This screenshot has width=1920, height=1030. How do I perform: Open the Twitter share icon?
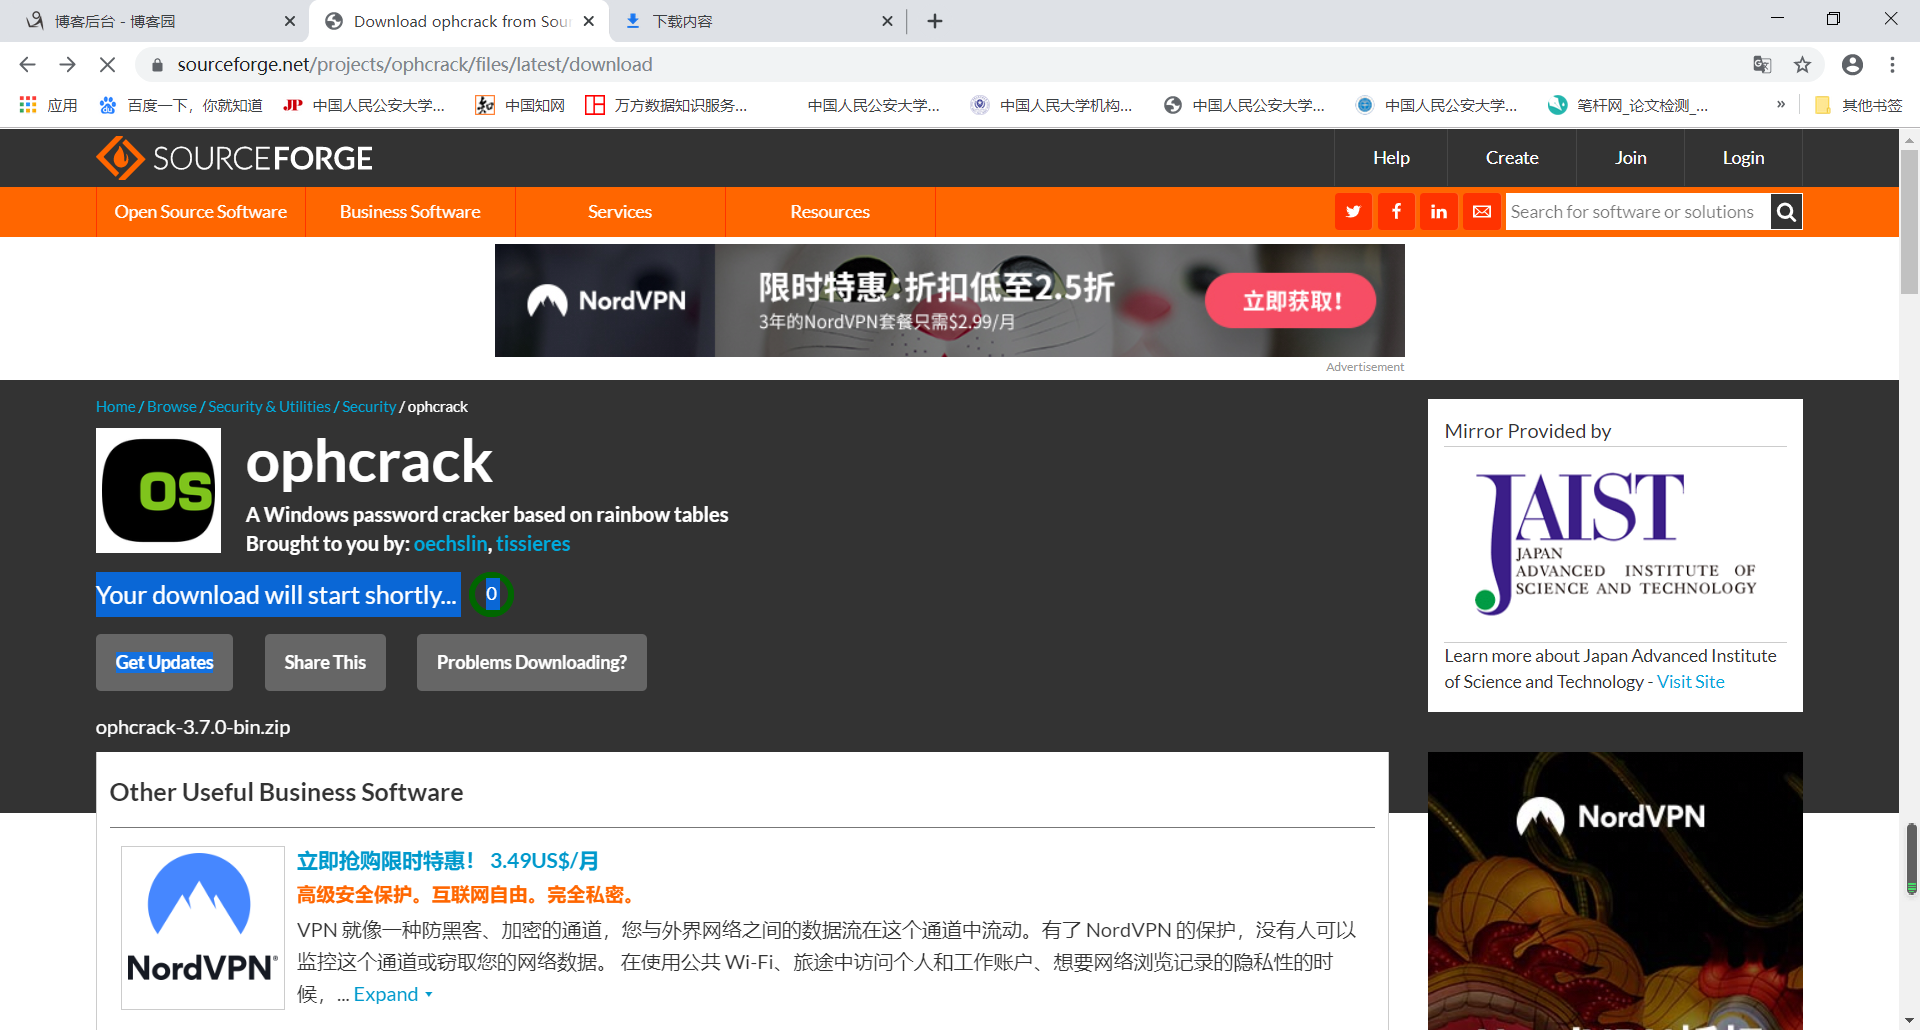pyautogui.click(x=1353, y=212)
